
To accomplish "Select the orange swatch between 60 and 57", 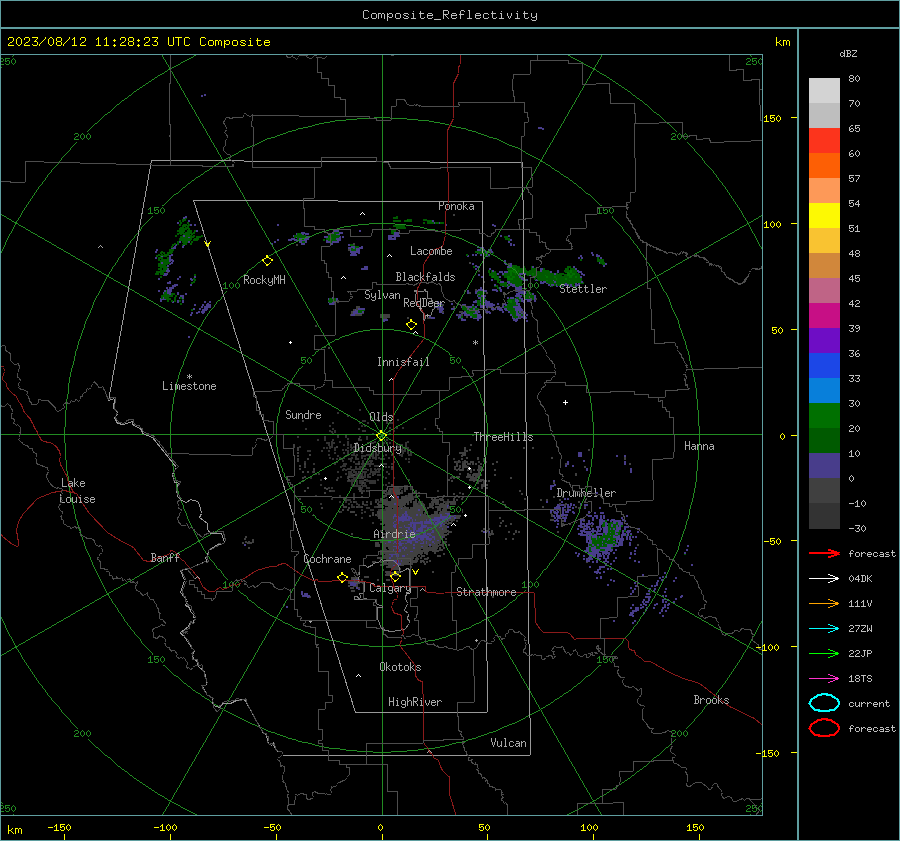I will (824, 166).
